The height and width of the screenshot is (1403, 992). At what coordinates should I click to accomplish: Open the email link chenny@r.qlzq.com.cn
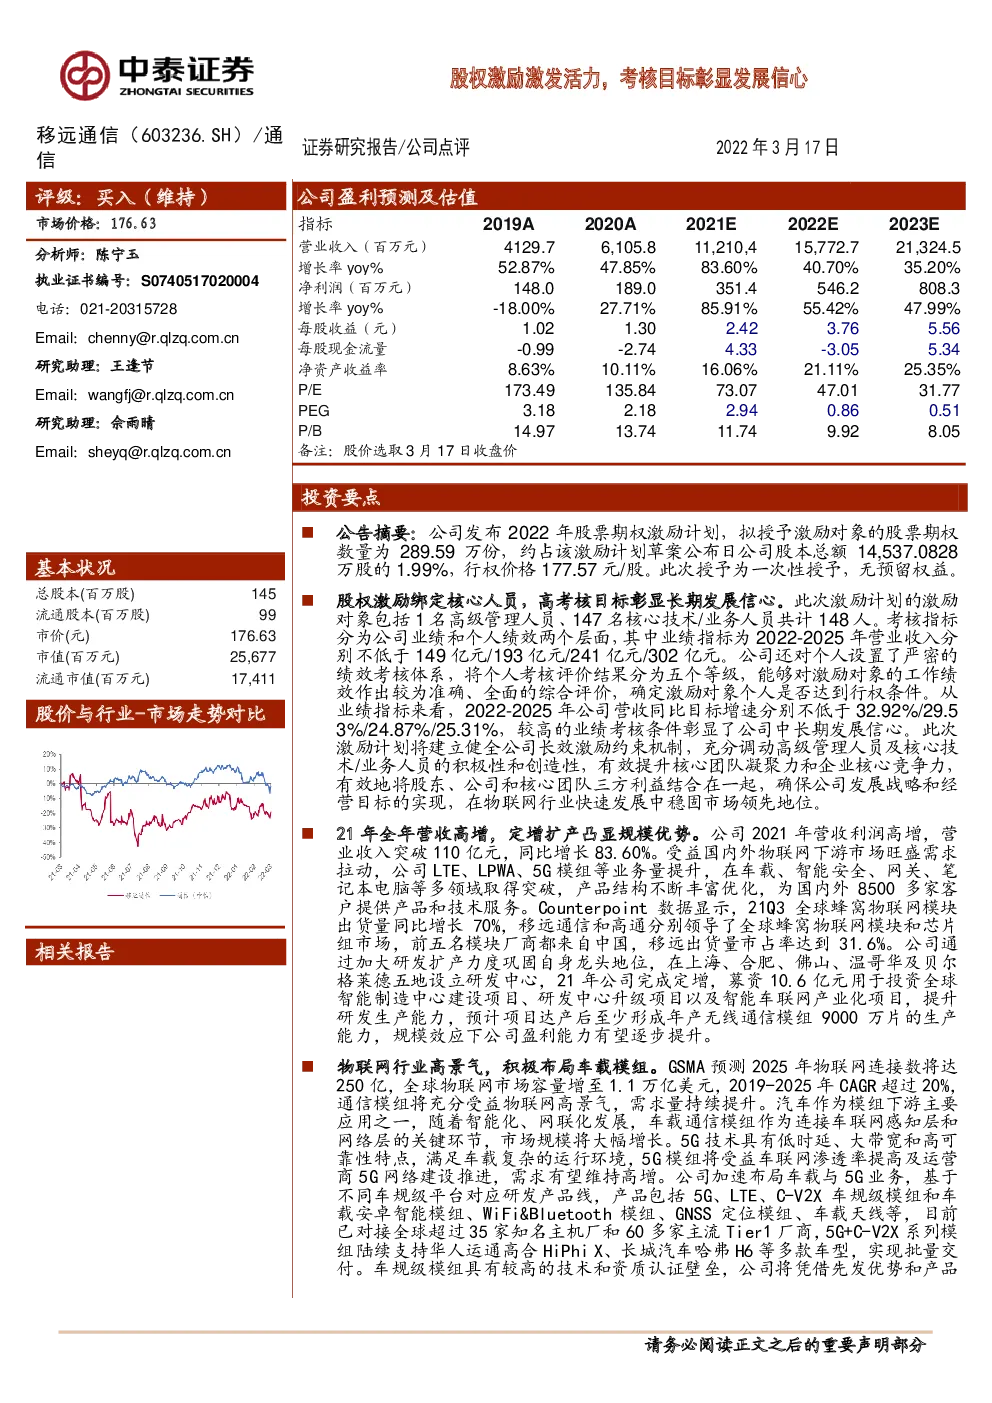click(163, 338)
